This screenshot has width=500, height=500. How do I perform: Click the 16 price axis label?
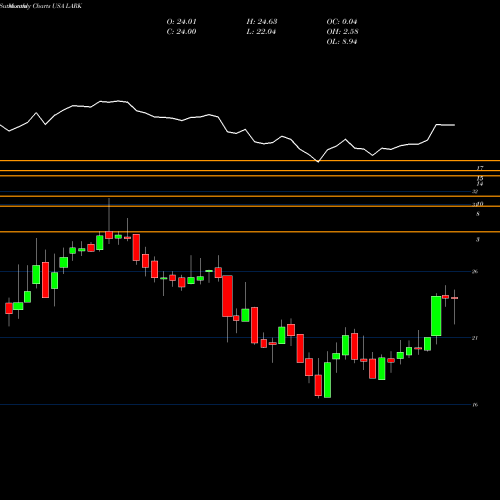coord(475,405)
